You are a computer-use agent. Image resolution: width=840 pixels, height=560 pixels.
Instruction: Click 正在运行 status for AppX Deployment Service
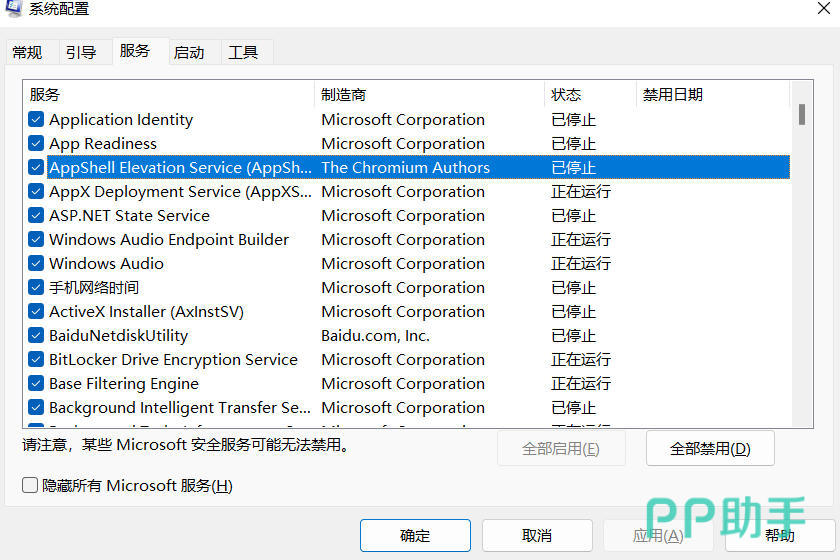pyautogui.click(x=581, y=191)
